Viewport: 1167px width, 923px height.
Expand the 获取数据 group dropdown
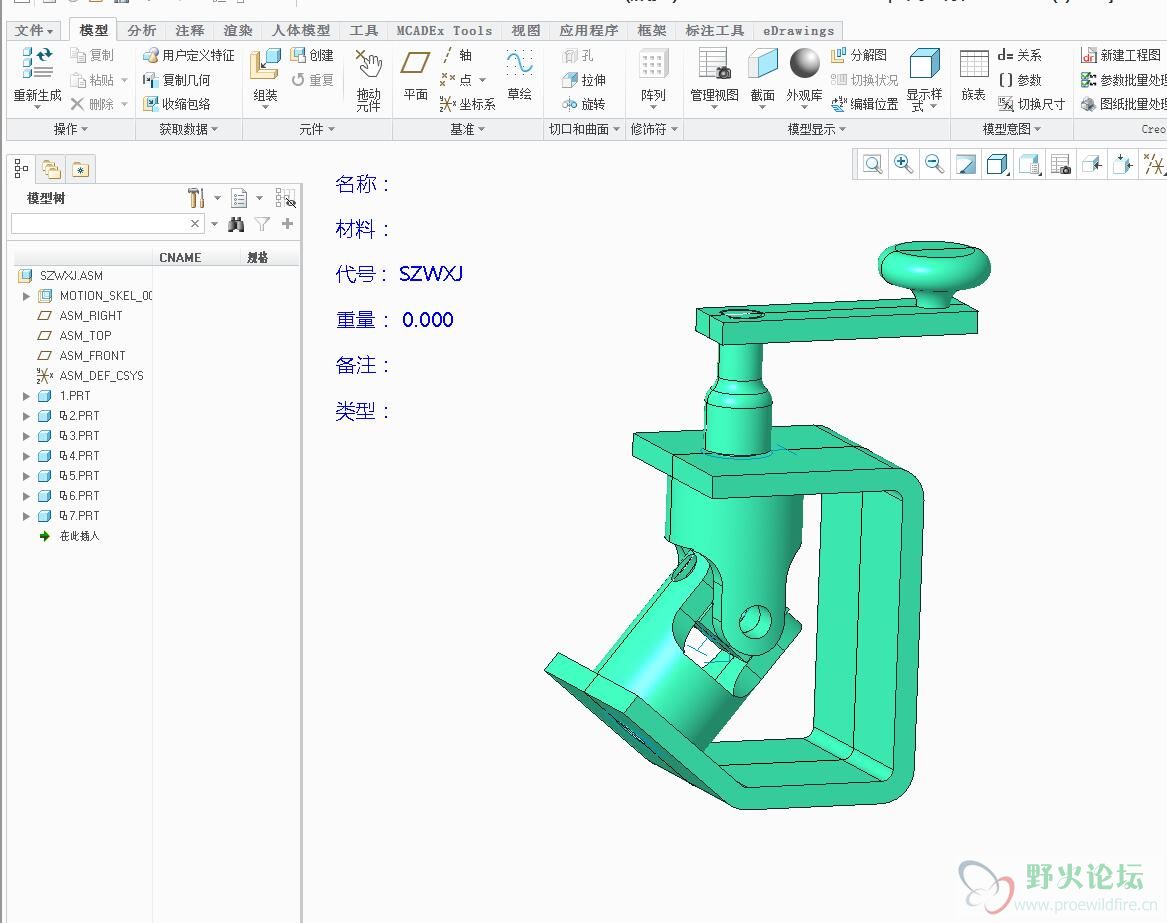click(x=189, y=129)
